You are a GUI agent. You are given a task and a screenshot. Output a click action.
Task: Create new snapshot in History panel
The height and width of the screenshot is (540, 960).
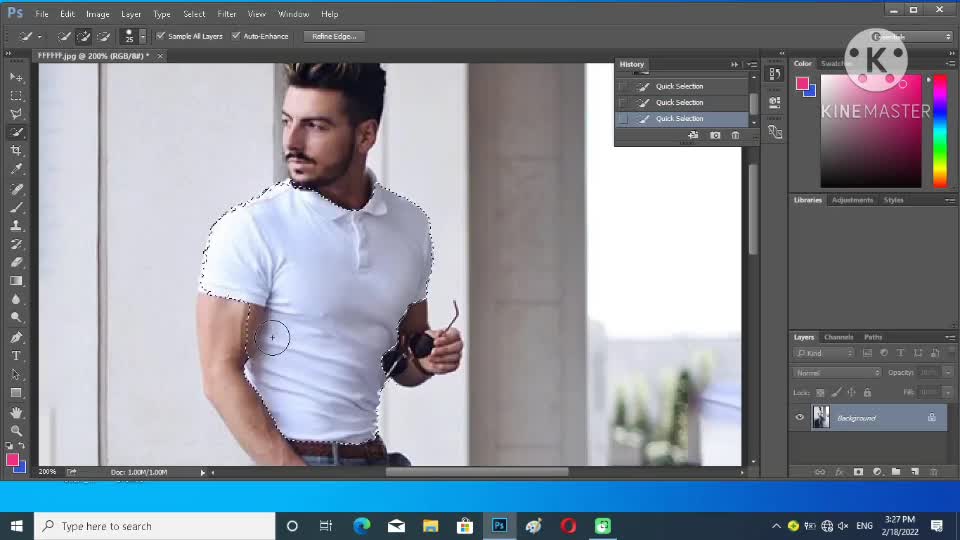coord(714,135)
